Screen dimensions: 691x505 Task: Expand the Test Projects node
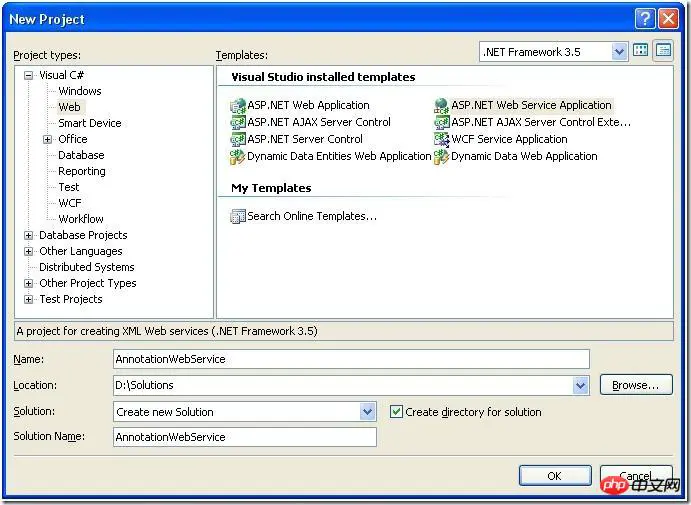point(29,299)
